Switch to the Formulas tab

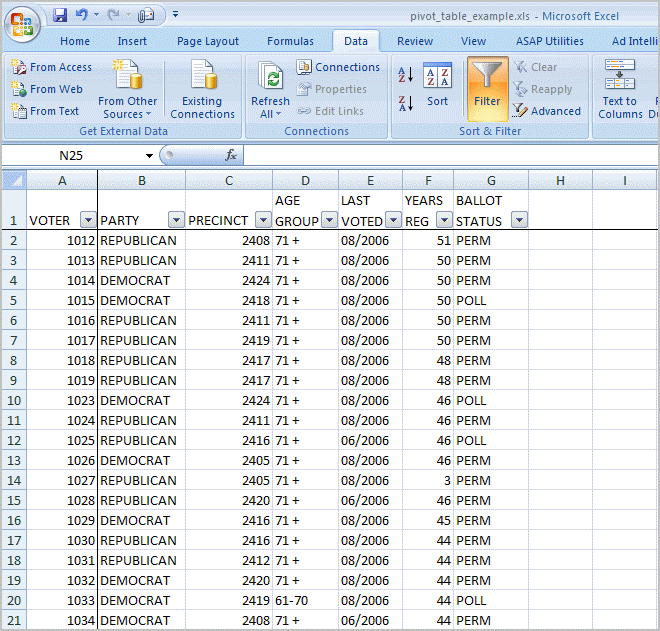[x=290, y=41]
